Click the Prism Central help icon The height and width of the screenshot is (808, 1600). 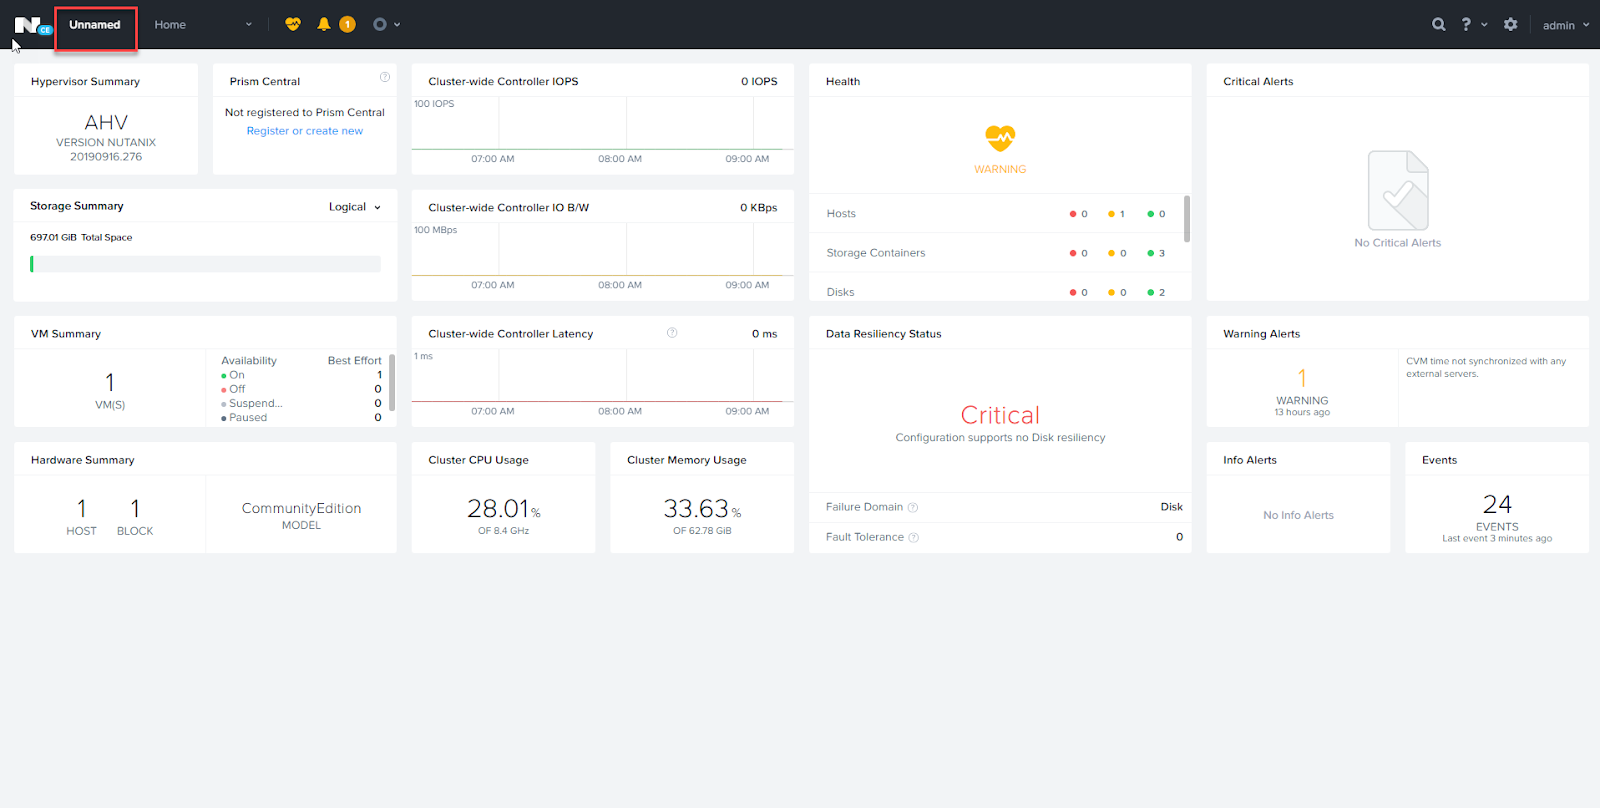tap(385, 77)
